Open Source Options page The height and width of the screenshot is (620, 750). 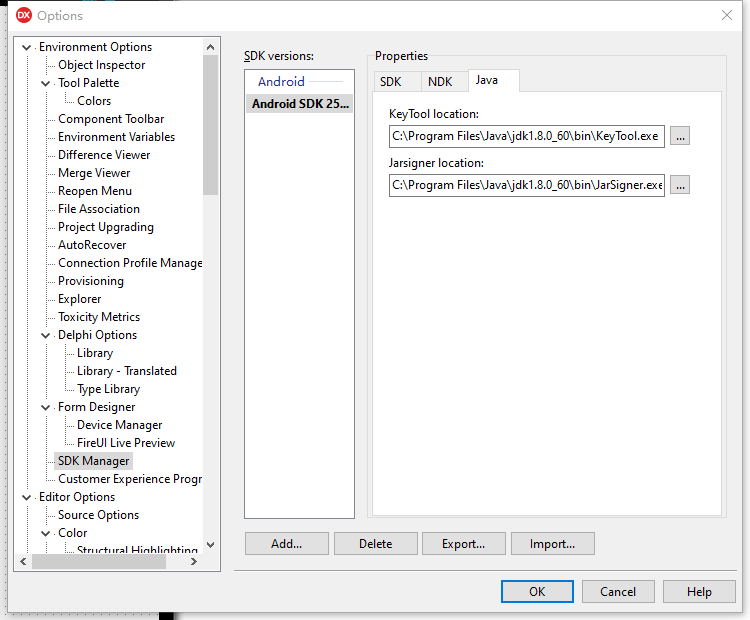pyautogui.click(x=98, y=515)
